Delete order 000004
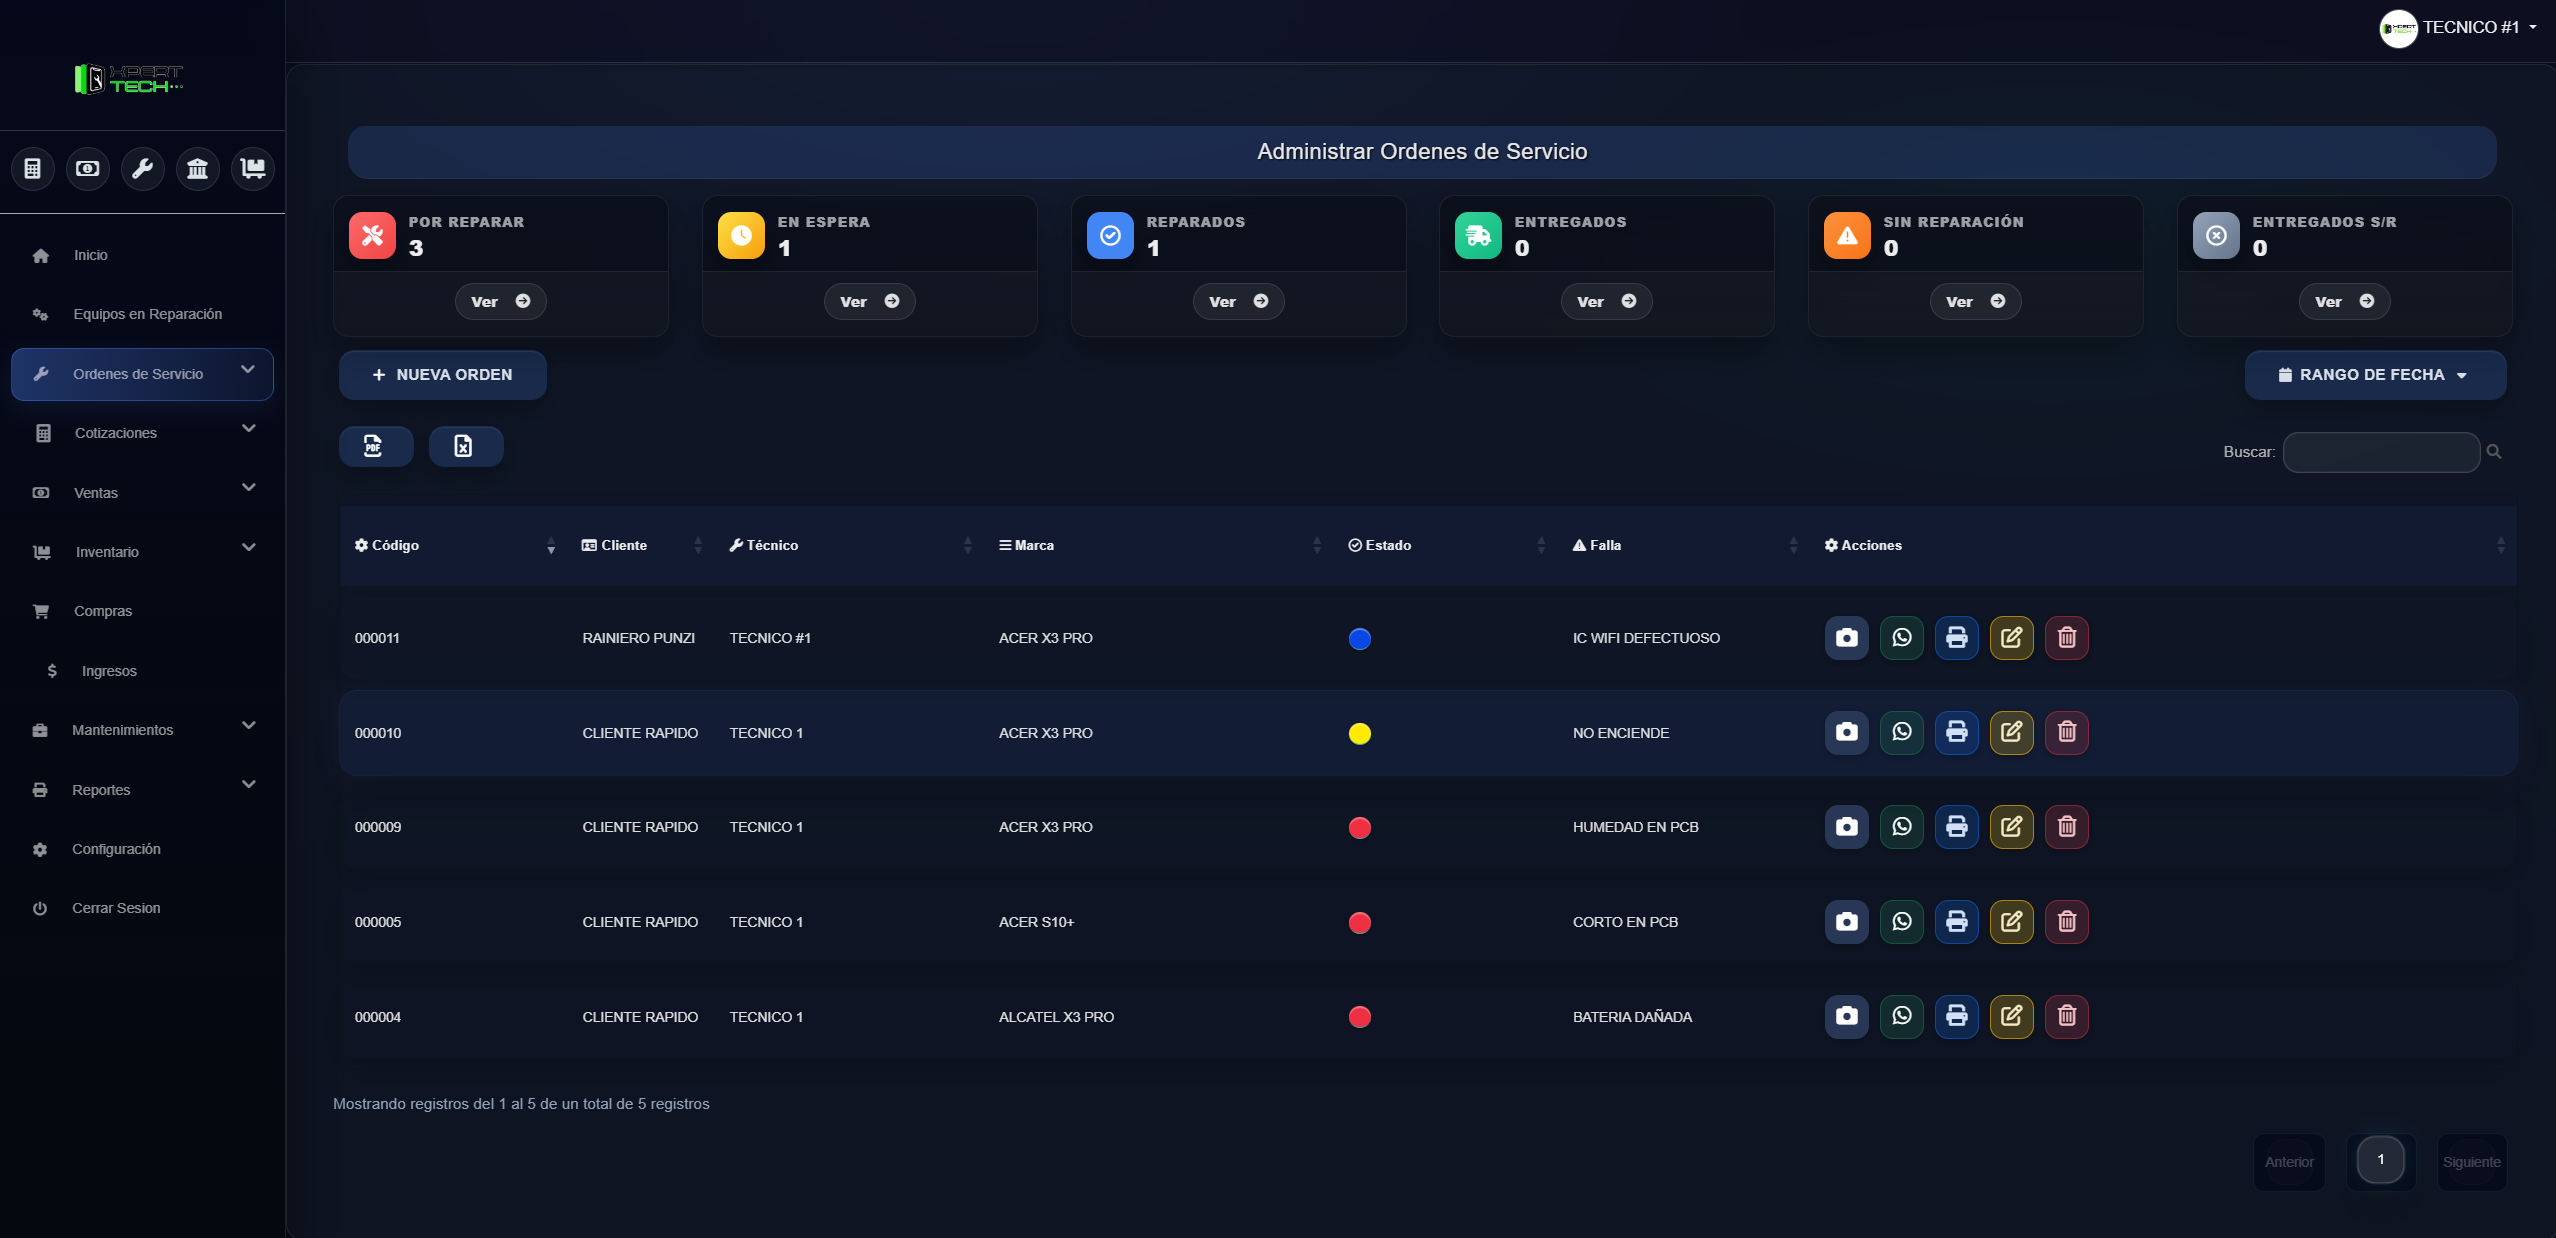Screen dimensions: 2556x1238 click(x=2066, y=1017)
